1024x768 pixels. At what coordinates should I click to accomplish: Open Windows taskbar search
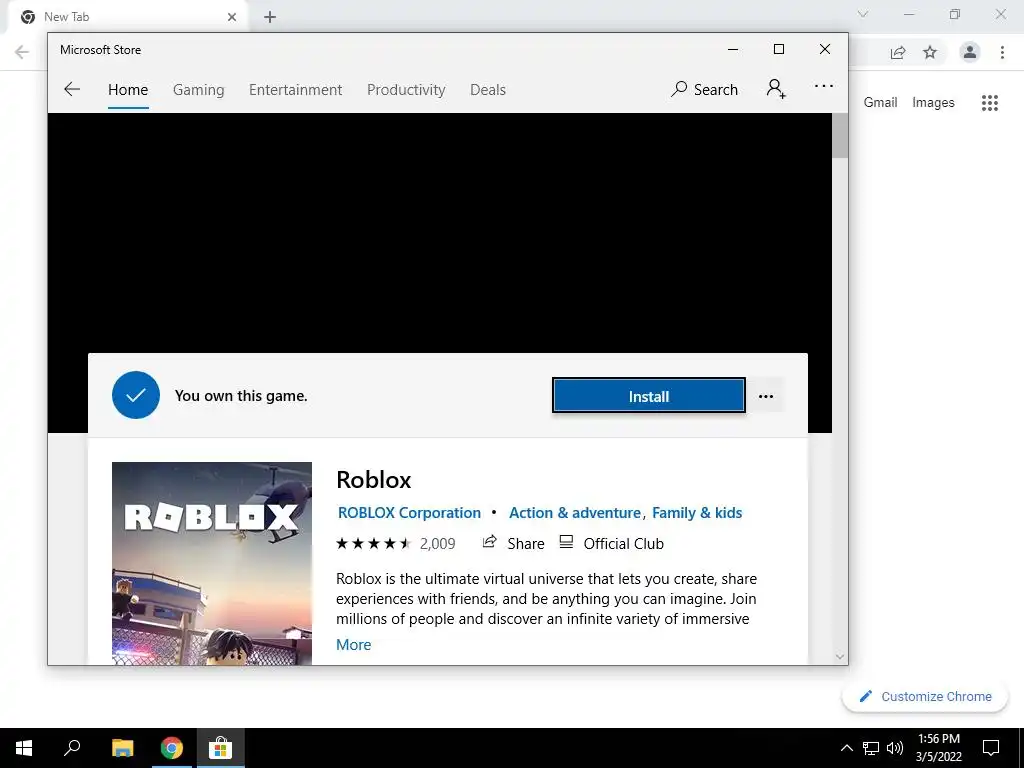click(x=72, y=748)
